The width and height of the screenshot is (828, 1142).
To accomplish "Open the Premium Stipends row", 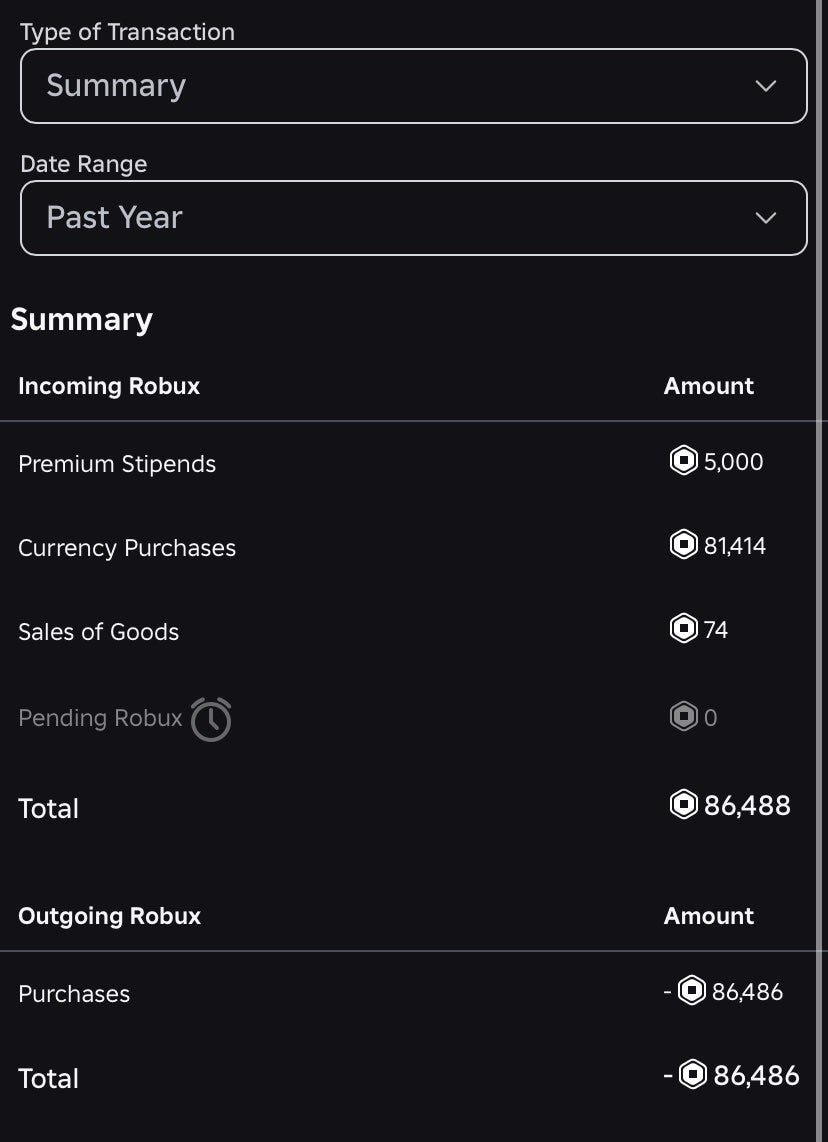I will (117, 464).
